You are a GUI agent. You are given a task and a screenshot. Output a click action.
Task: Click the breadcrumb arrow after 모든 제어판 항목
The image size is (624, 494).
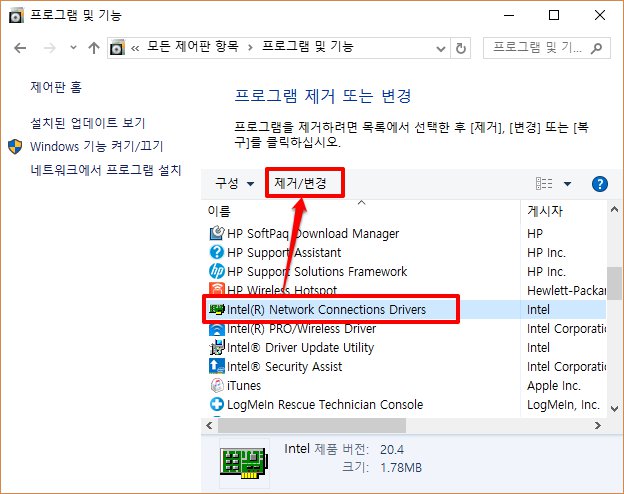click(250, 48)
